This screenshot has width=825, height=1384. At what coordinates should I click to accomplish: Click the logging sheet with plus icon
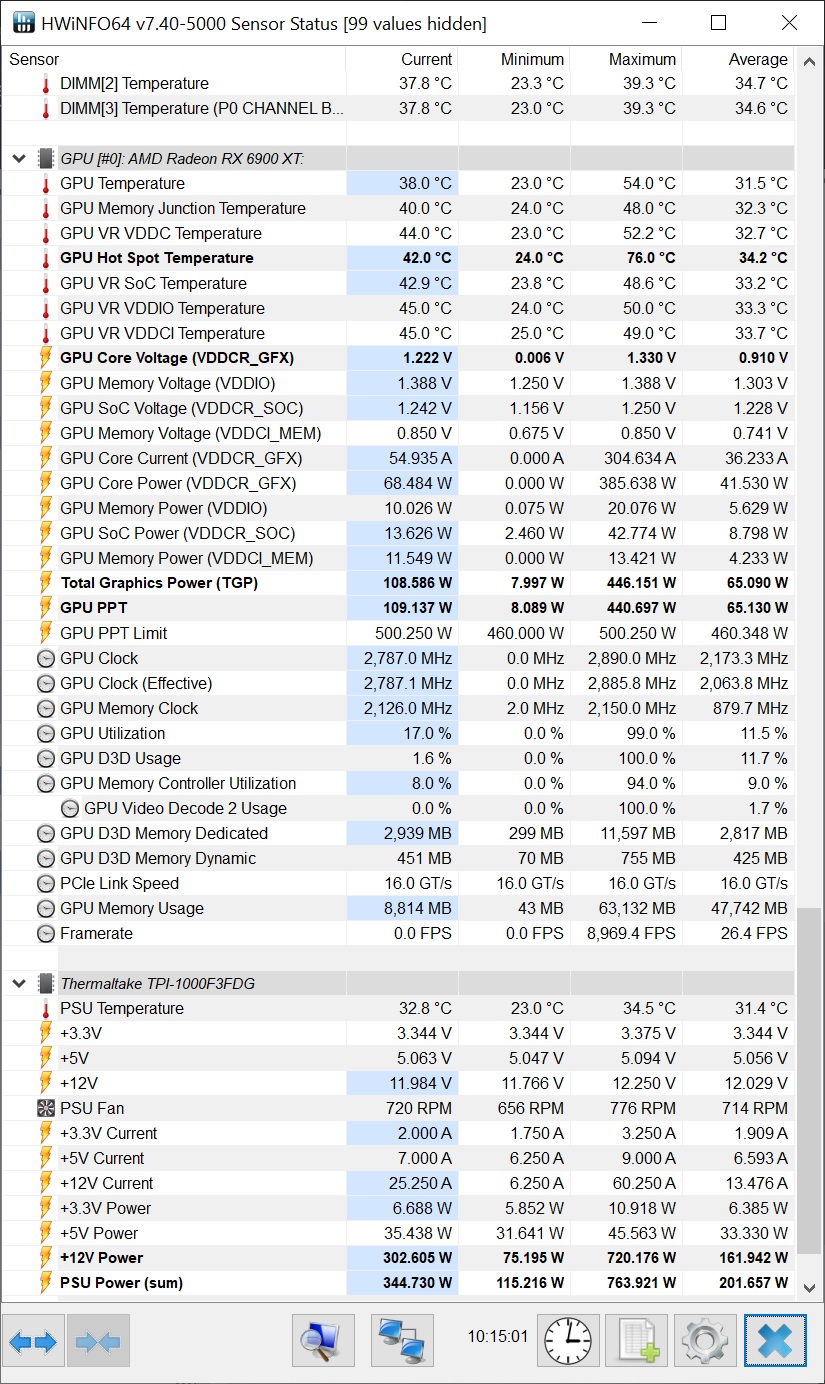pyautogui.click(x=637, y=1341)
